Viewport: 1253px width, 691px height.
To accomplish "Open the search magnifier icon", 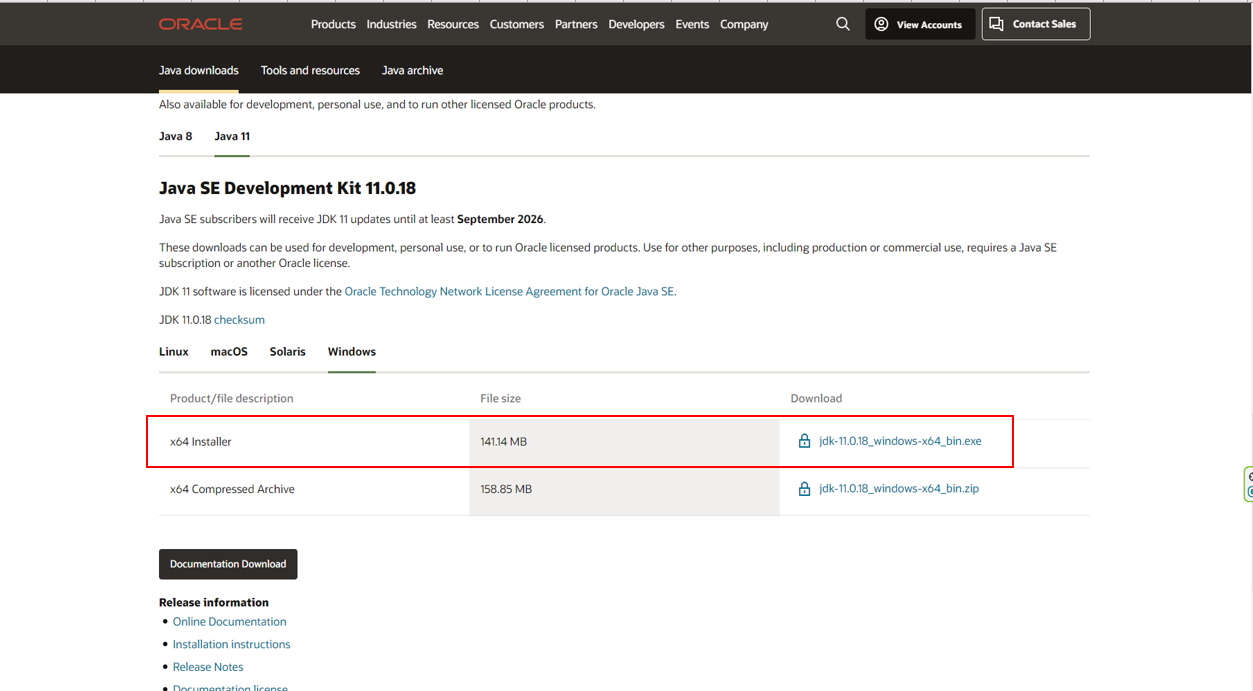I will click(x=843, y=24).
